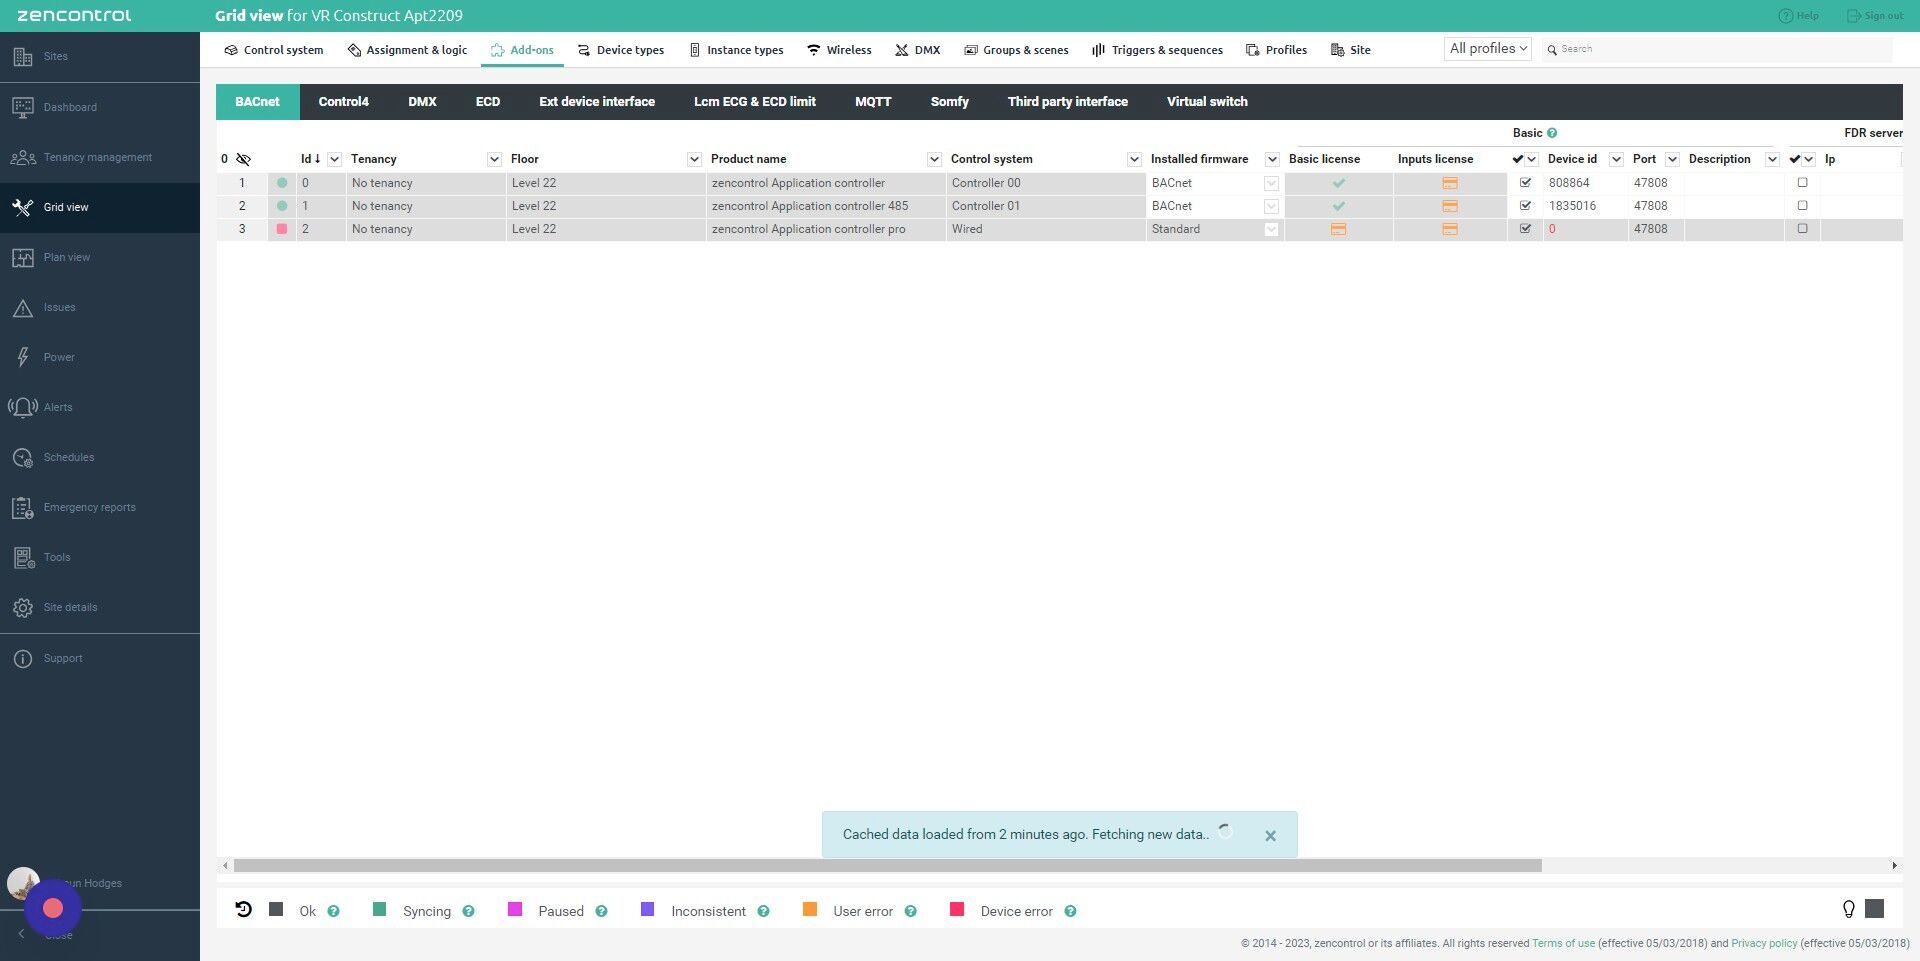This screenshot has height=961, width=1920.
Task: Open the Id column filter dropdown
Action: [x=334, y=159]
